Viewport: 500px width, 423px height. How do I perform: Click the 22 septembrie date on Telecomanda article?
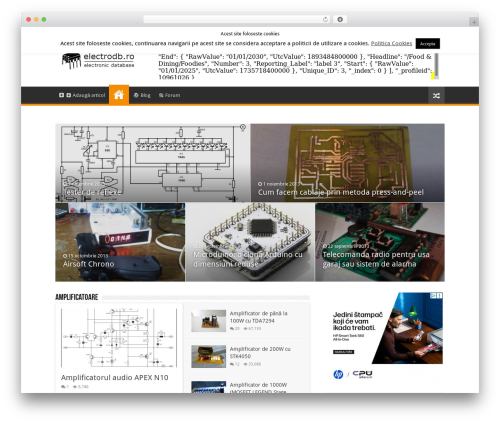point(346,246)
